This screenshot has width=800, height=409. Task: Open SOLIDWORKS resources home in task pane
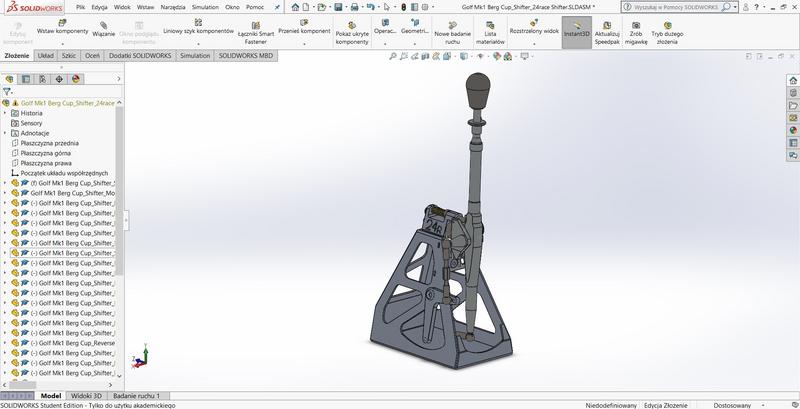(x=793, y=81)
